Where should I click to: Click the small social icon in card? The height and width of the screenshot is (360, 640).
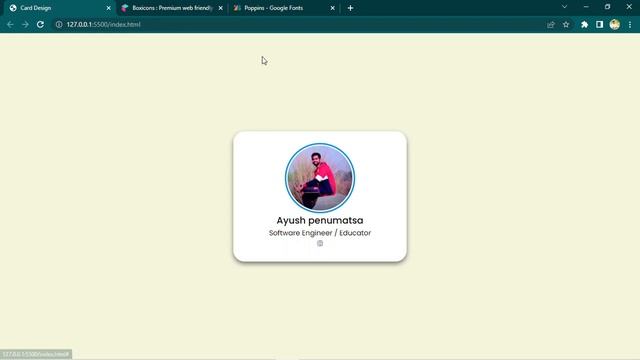pyautogui.click(x=320, y=243)
